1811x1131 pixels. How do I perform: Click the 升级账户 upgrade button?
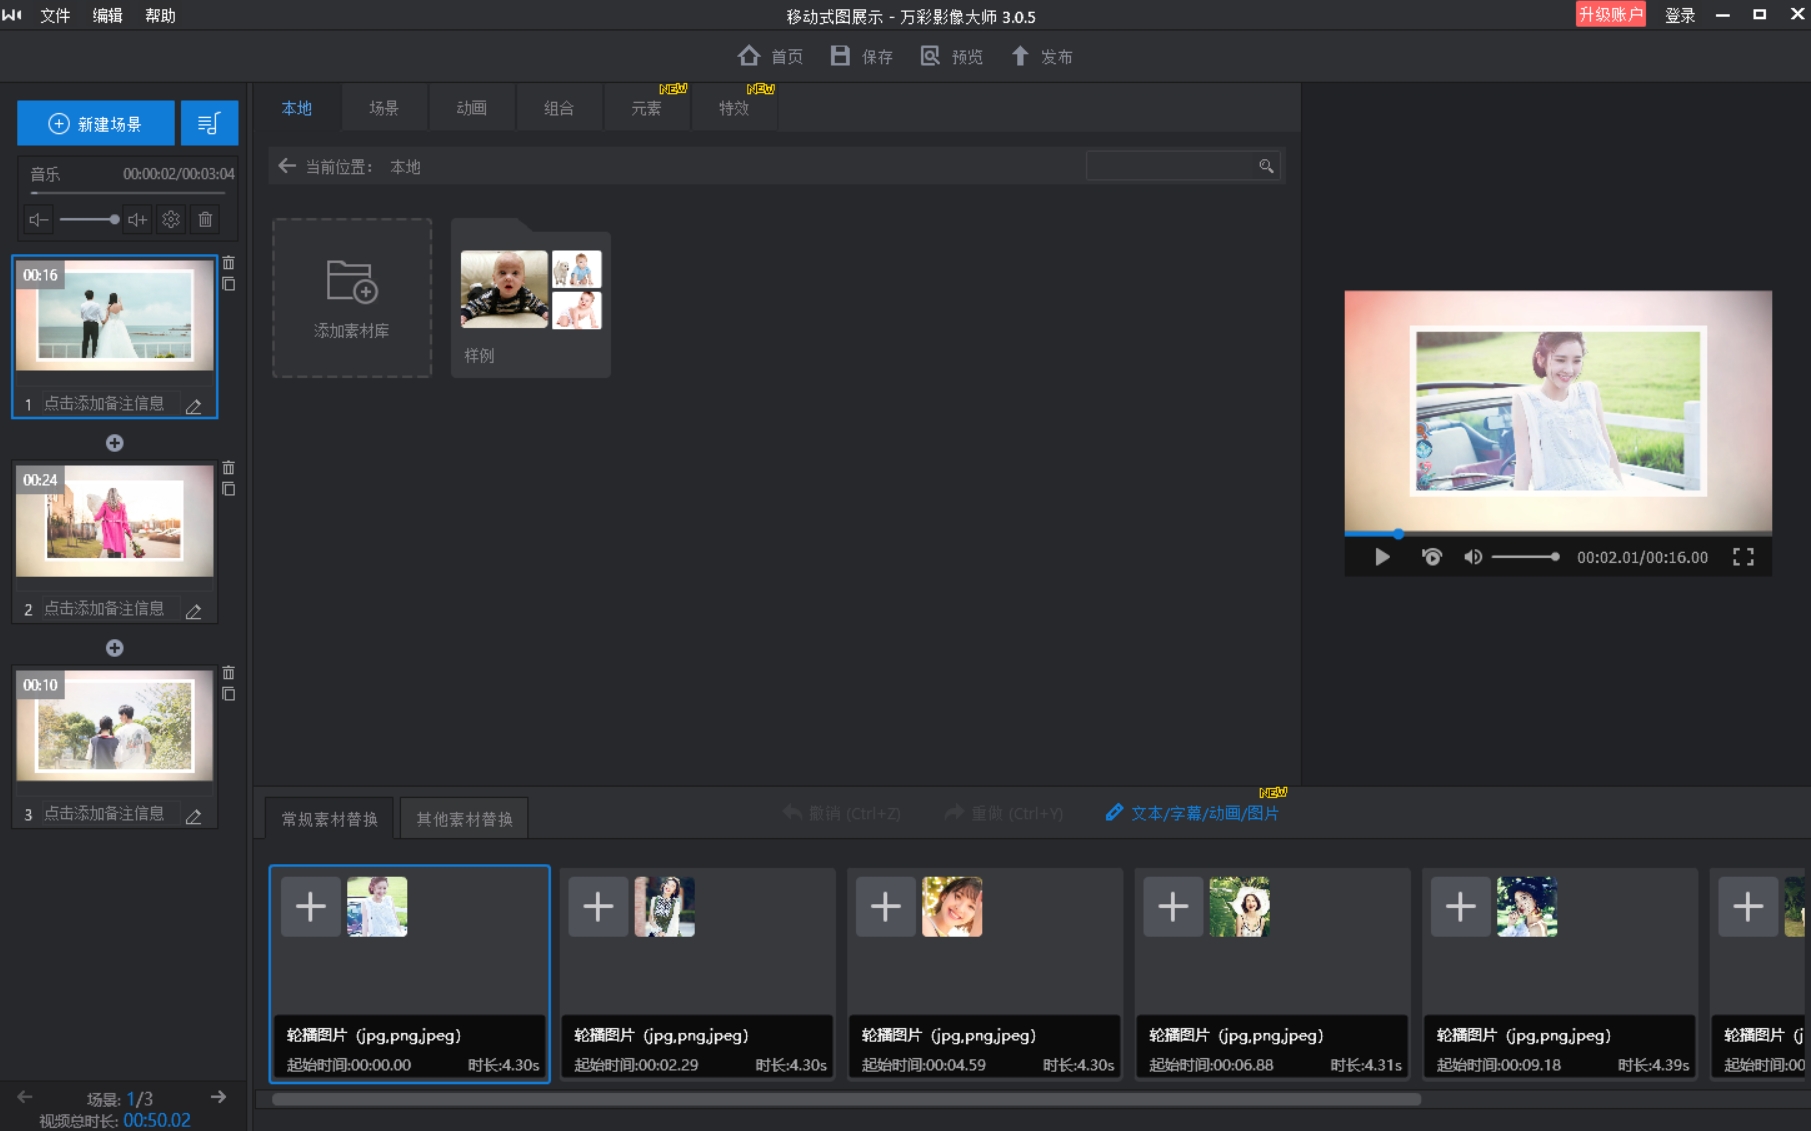coord(1610,14)
